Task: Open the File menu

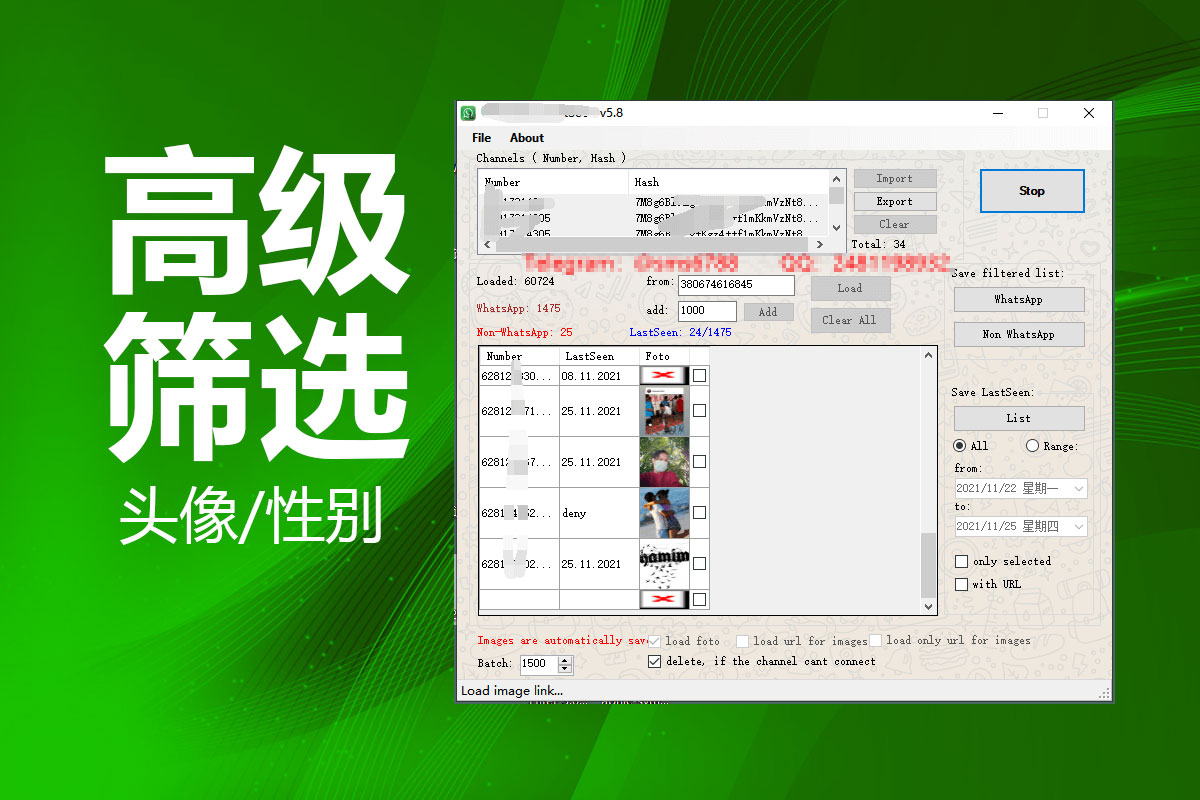Action: pos(481,138)
